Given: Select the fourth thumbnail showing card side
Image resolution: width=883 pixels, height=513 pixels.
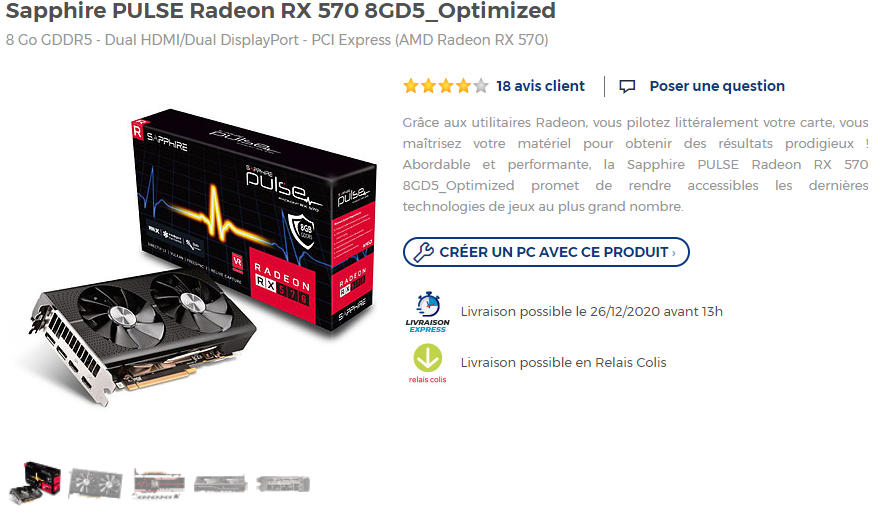Looking at the screenshot, I should [220, 484].
